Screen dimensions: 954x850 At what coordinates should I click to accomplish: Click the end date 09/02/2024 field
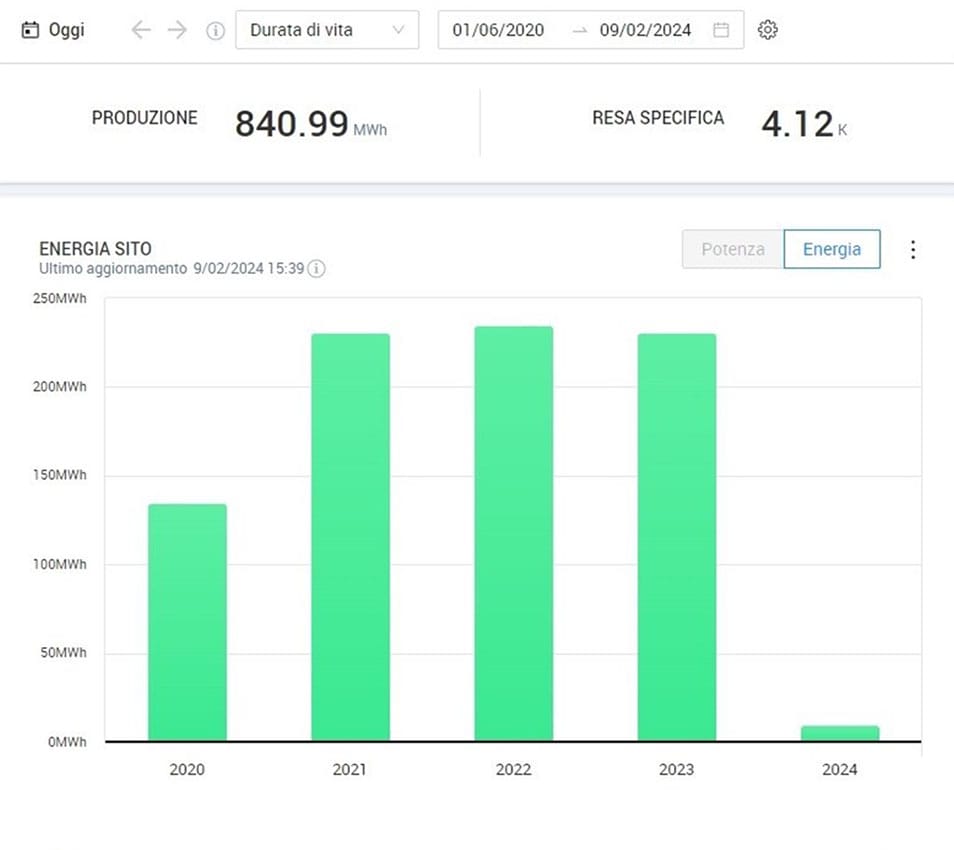pos(645,30)
